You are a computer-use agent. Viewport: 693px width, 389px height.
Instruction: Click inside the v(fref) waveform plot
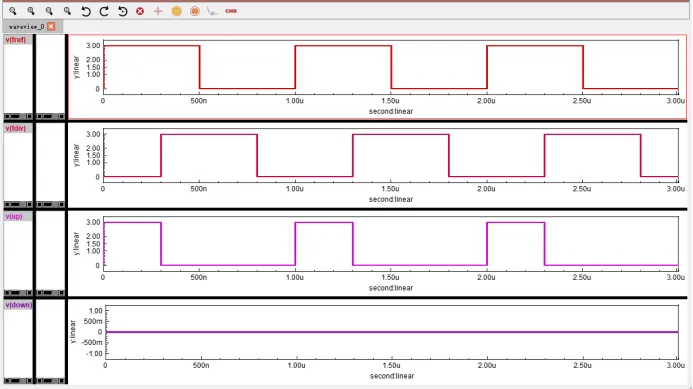391,67
